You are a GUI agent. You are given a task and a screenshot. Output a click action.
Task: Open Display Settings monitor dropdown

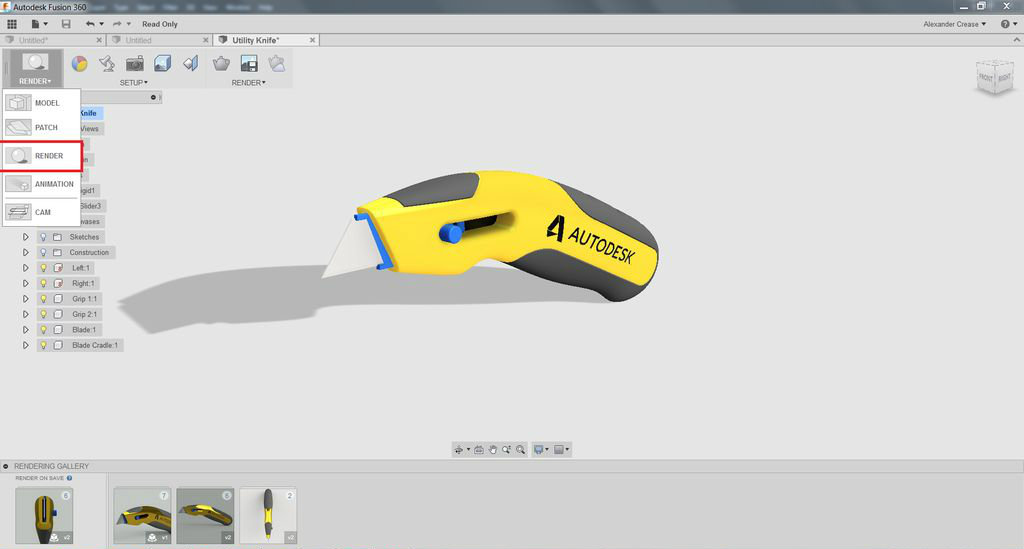(540, 450)
